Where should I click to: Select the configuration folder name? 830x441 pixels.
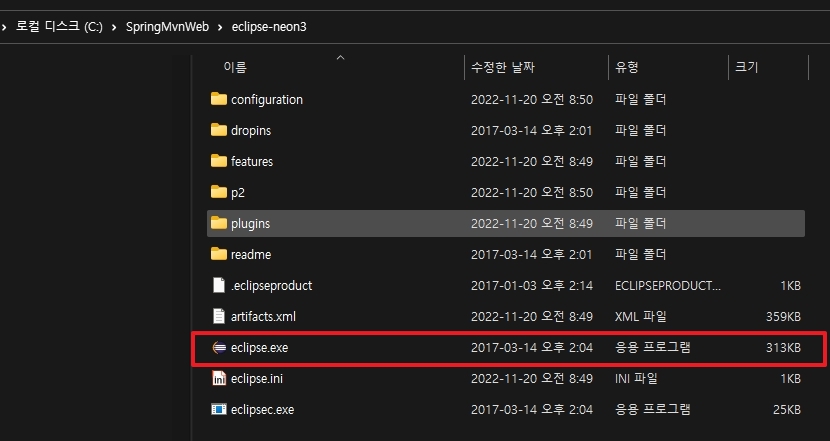(x=267, y=100)
